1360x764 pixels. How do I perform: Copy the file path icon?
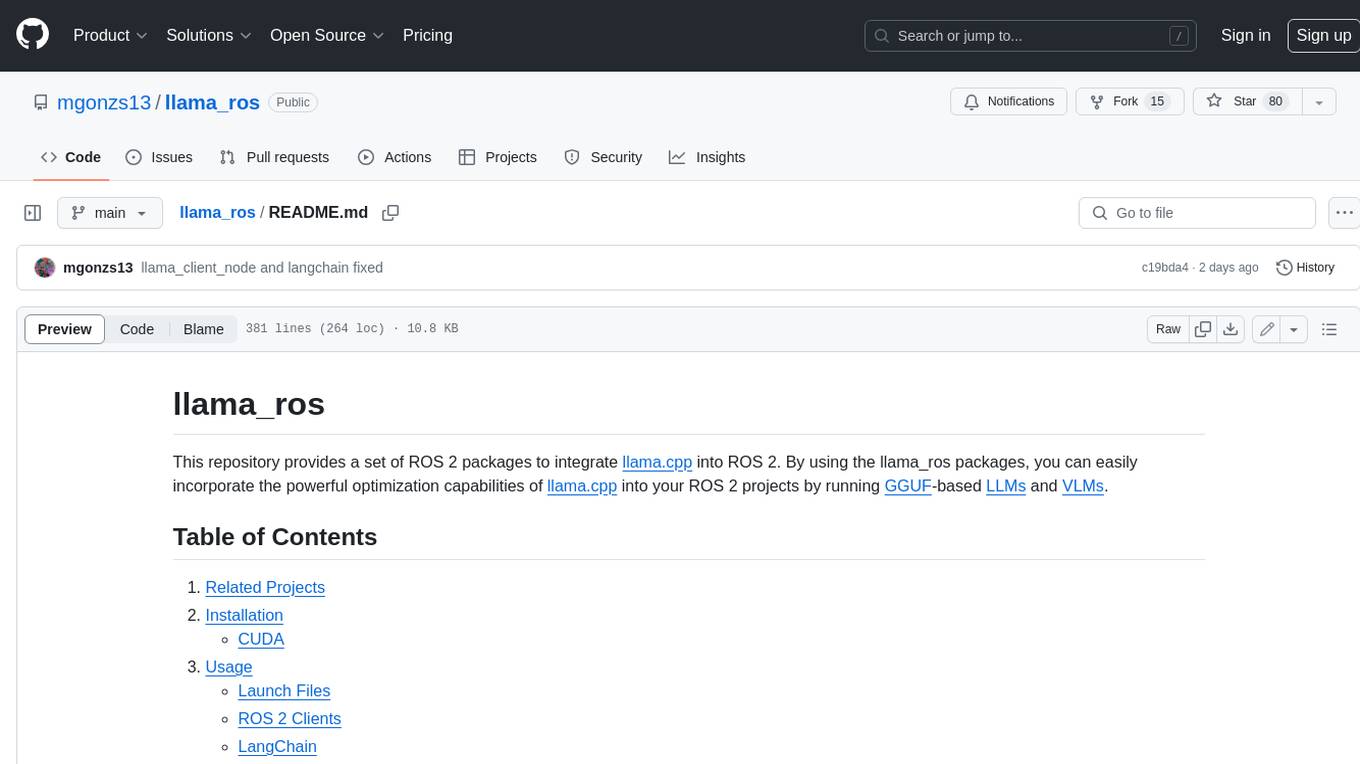point(391,213)
